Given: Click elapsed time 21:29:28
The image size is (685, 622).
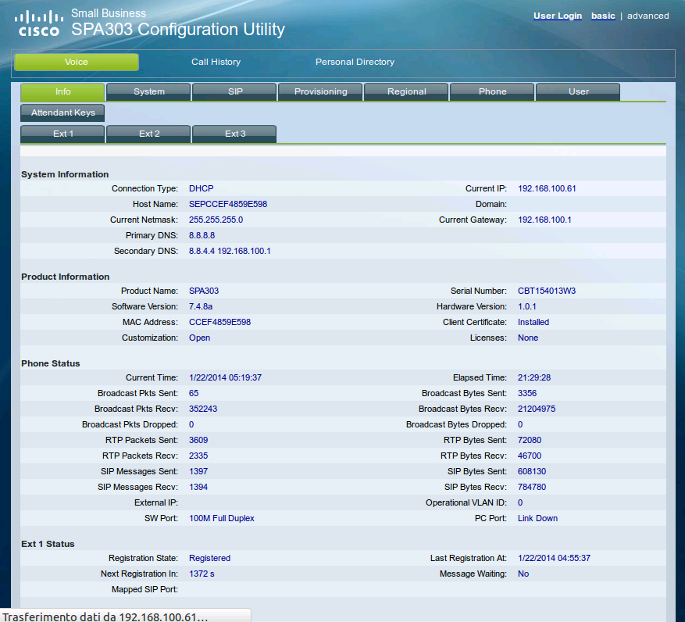Looking at the screenshot, I should click(x=534, y=378).
